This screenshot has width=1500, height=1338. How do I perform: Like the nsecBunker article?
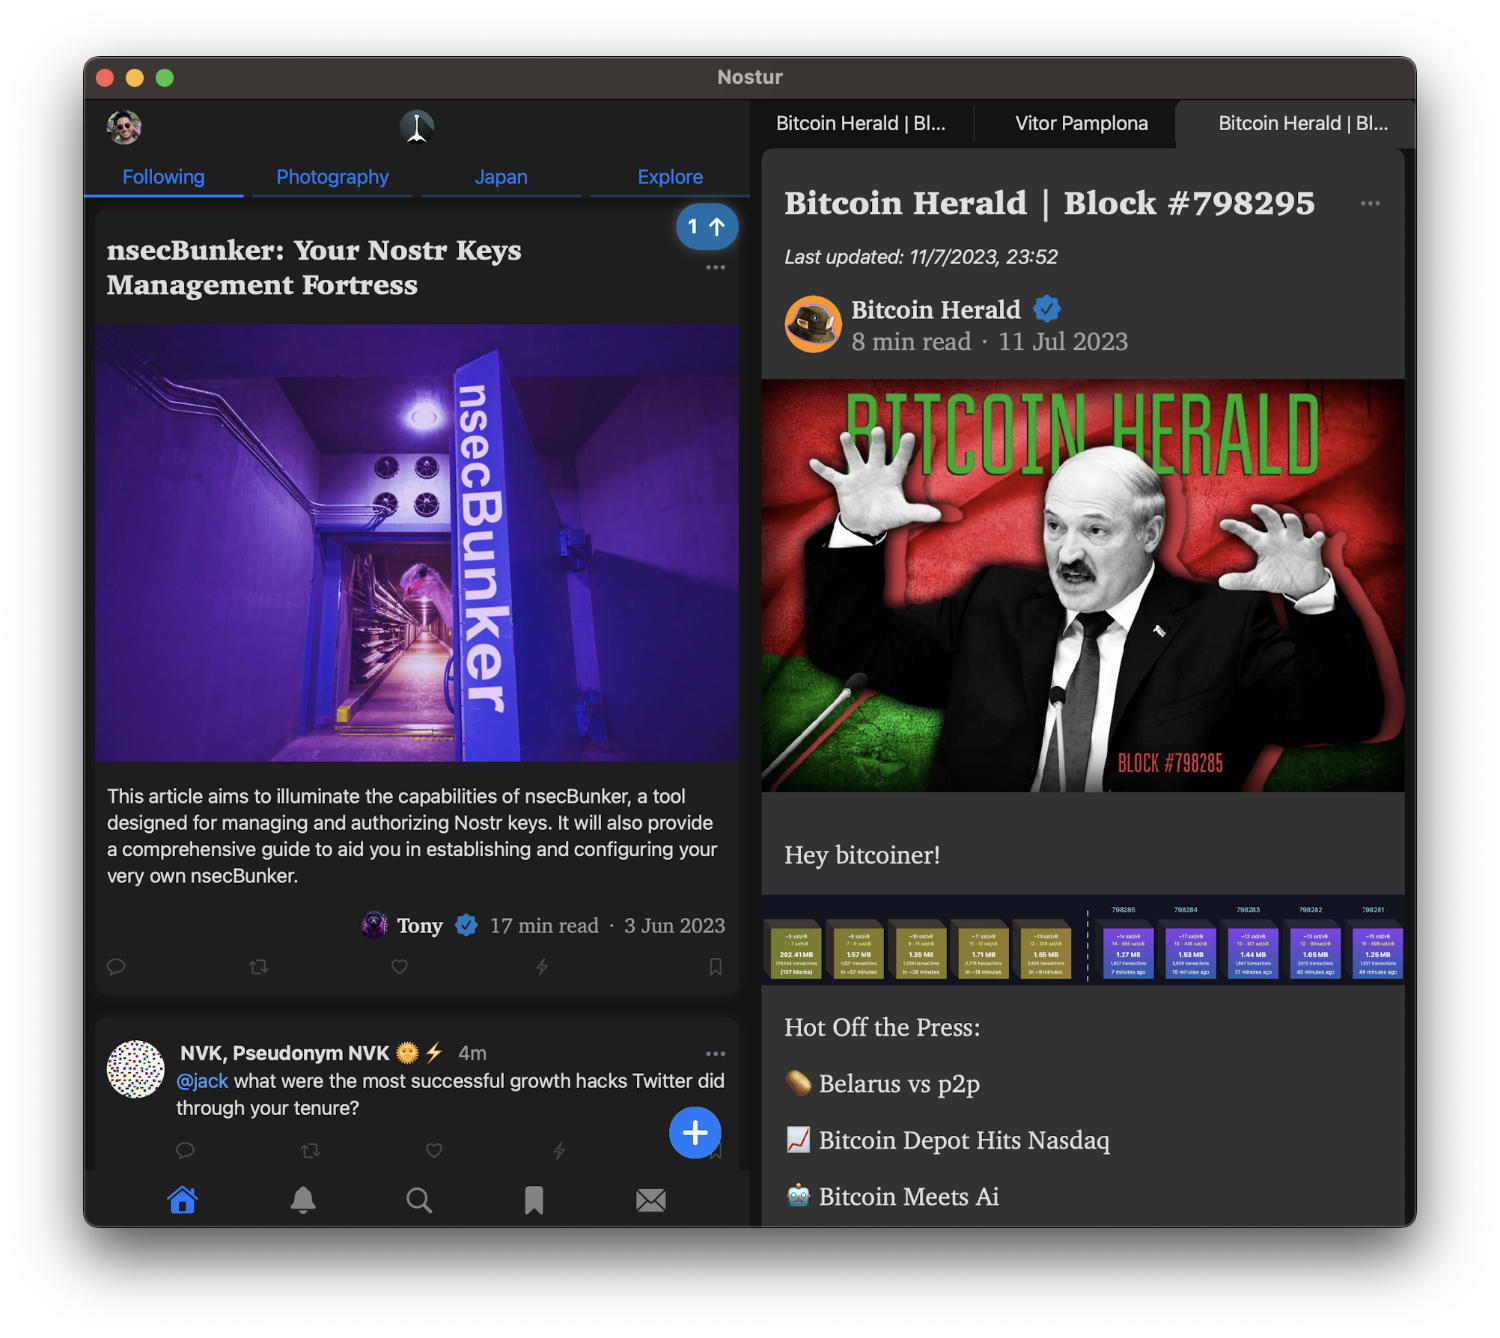pos(399,967)
